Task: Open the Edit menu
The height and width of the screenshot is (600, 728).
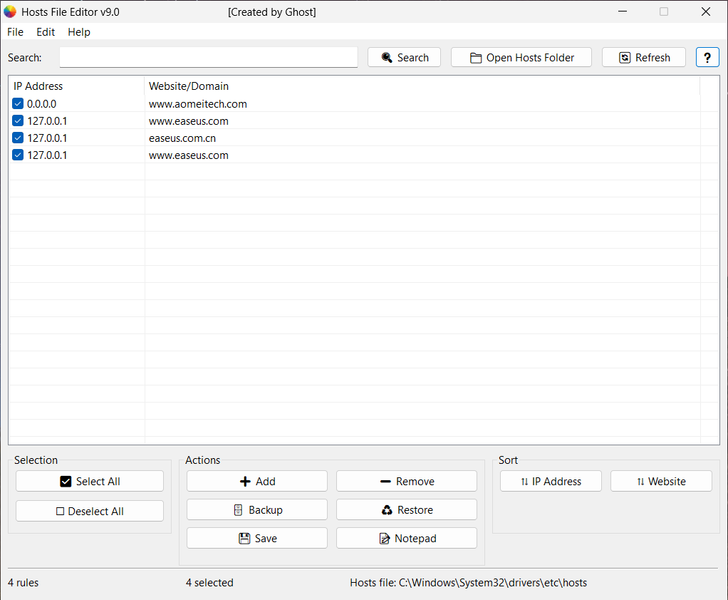Action: 46,32
